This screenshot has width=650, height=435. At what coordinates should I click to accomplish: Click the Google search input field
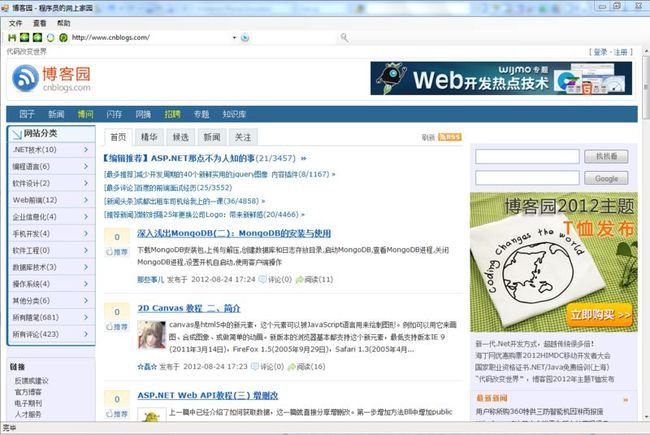[x=527, y=178]
